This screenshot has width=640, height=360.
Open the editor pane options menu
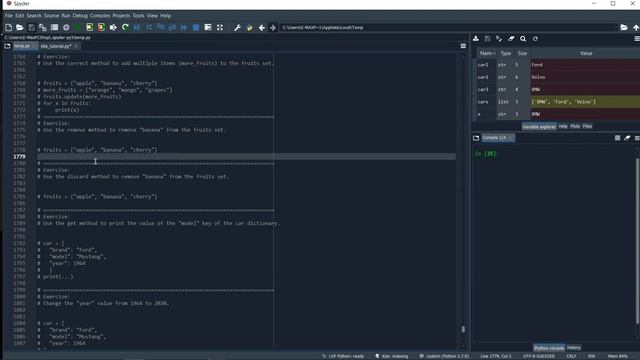click(463, 46)
